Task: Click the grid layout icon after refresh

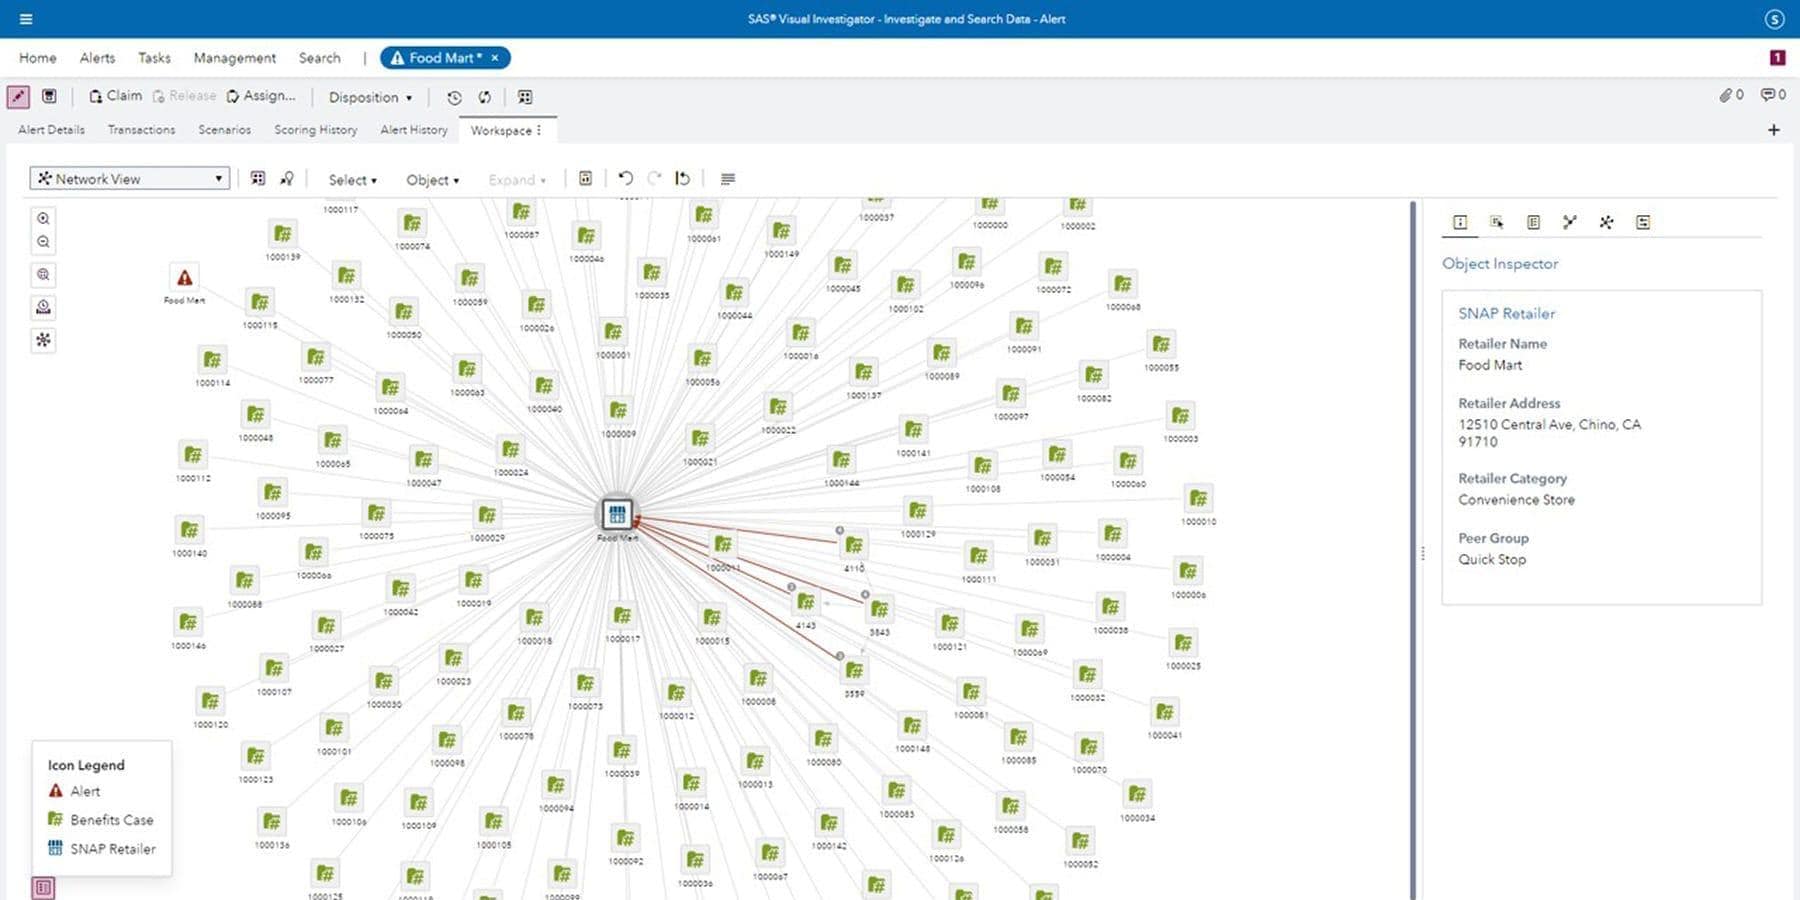Action: pos(525,97)
